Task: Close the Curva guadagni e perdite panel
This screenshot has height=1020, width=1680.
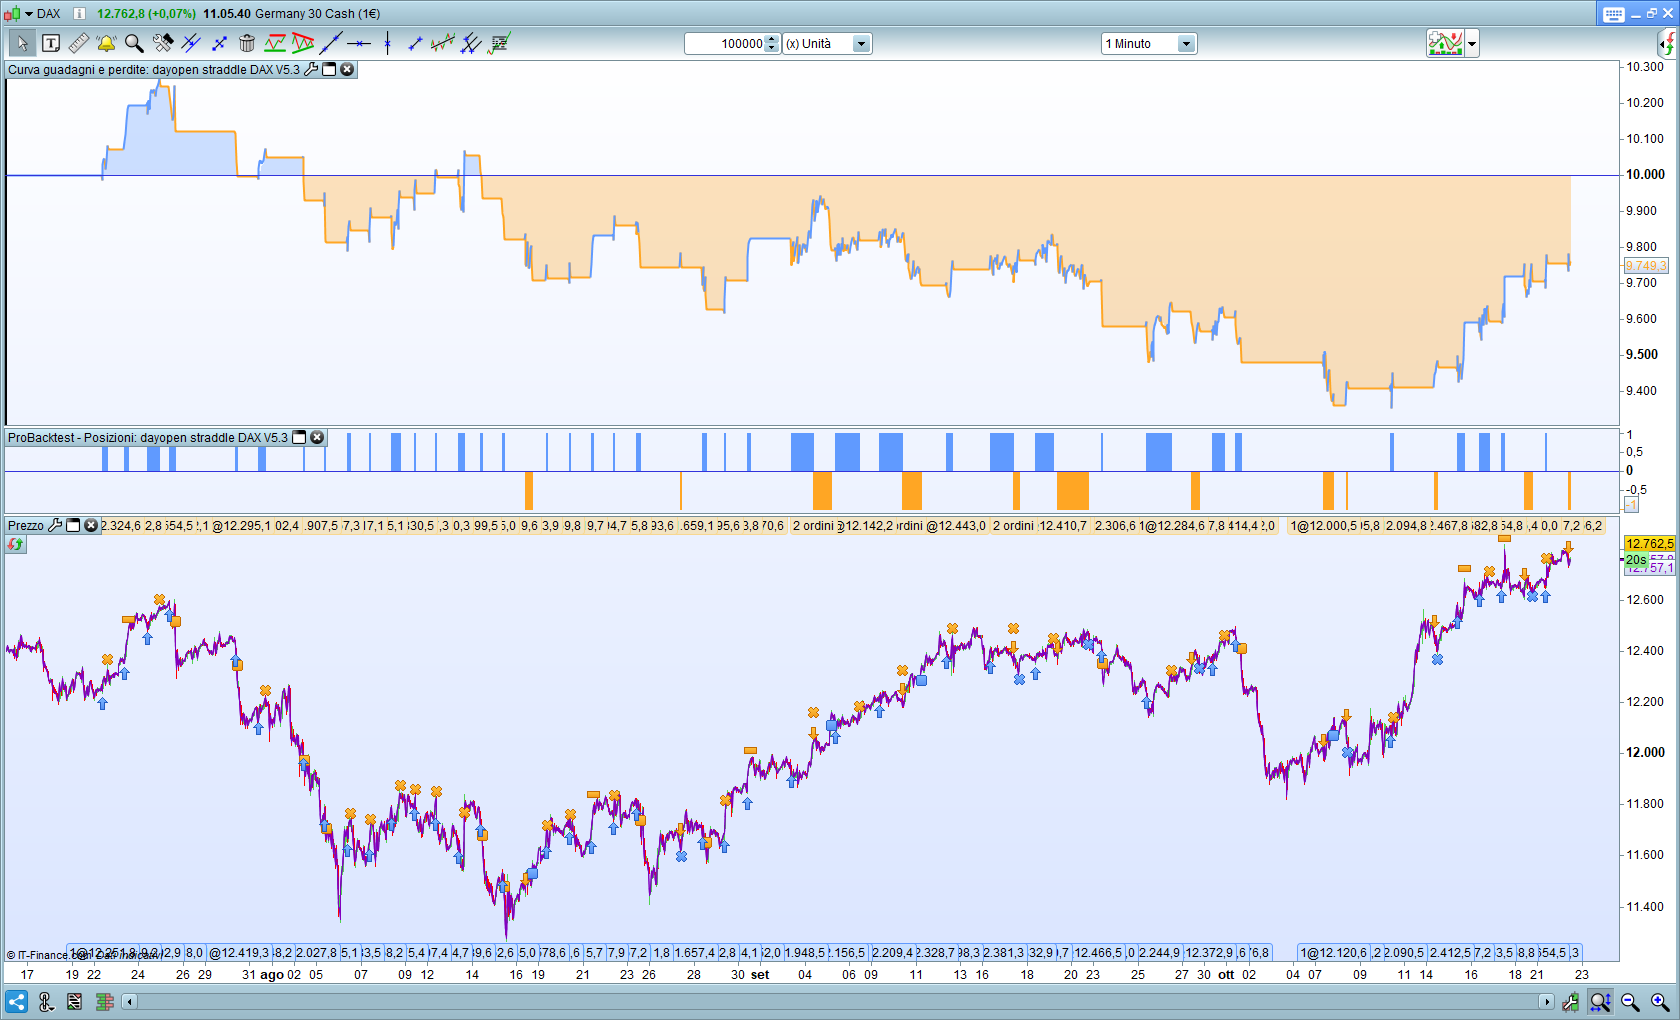Action: point(347,69)
